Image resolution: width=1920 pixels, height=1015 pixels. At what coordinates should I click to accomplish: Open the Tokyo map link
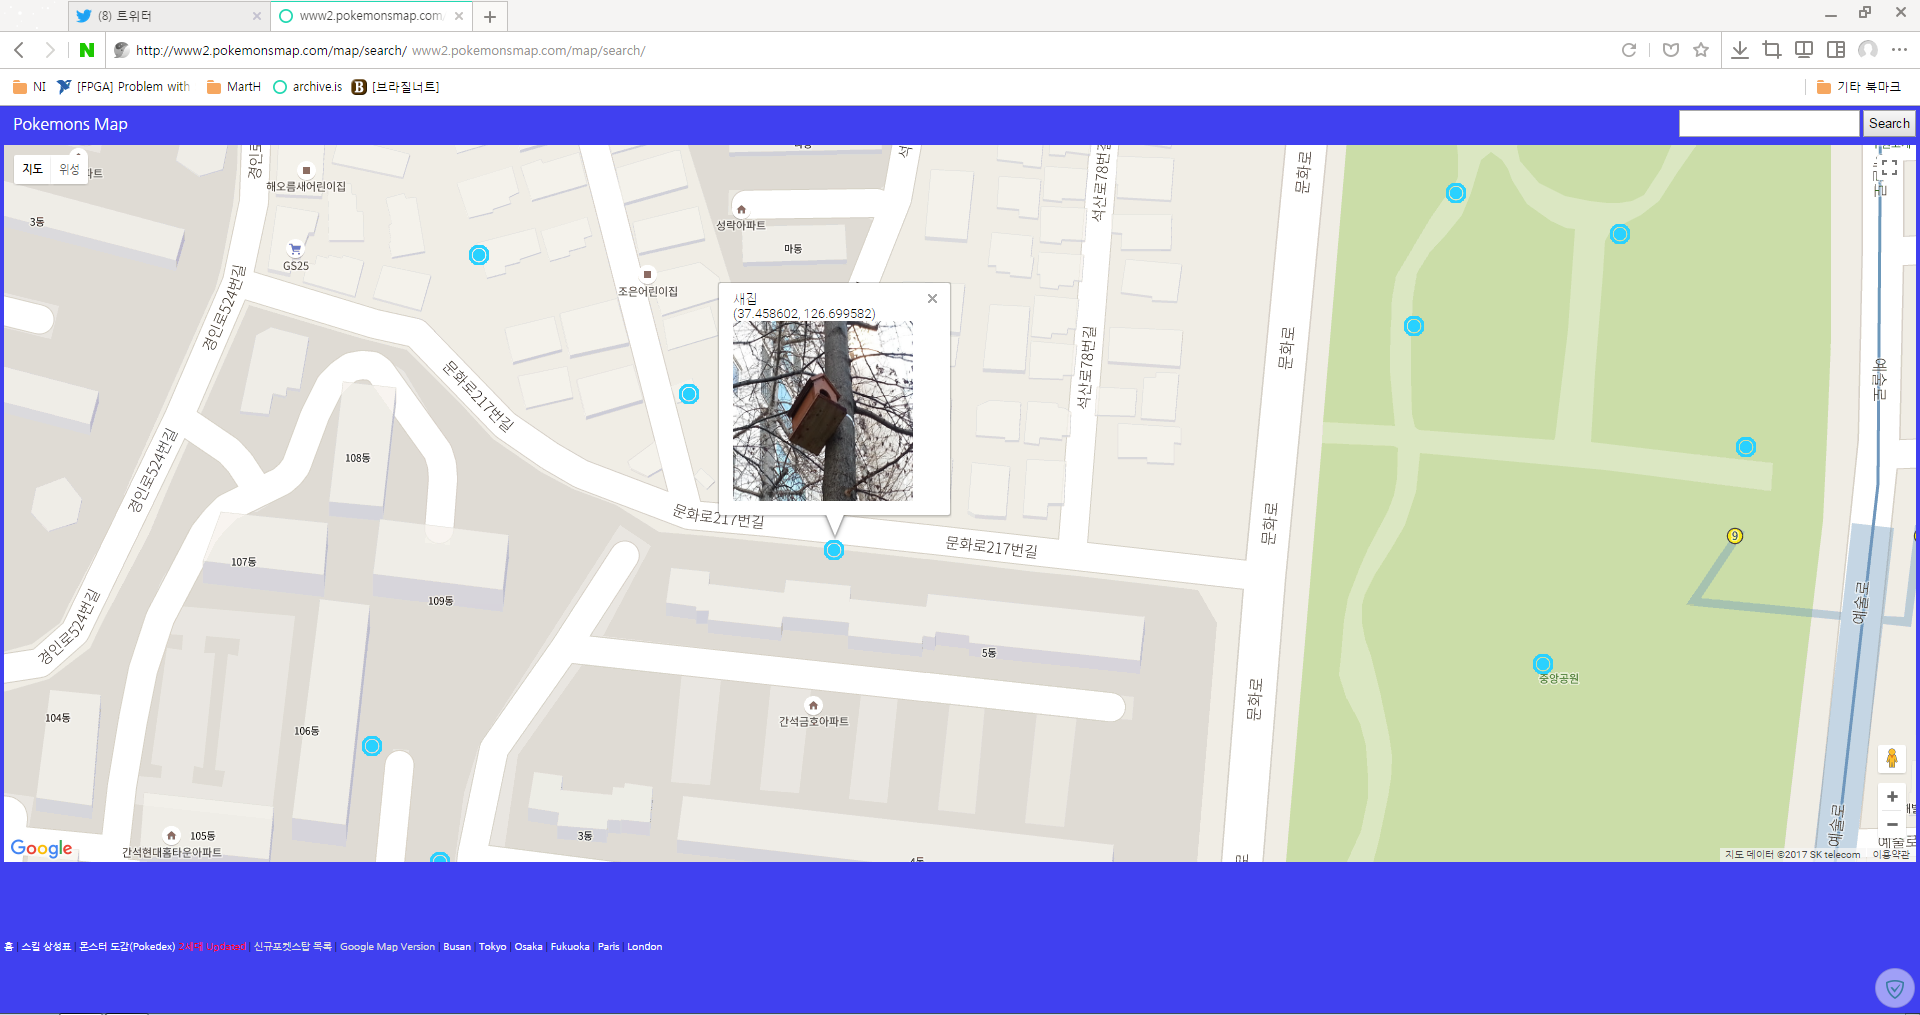click(x=492, y=947)
